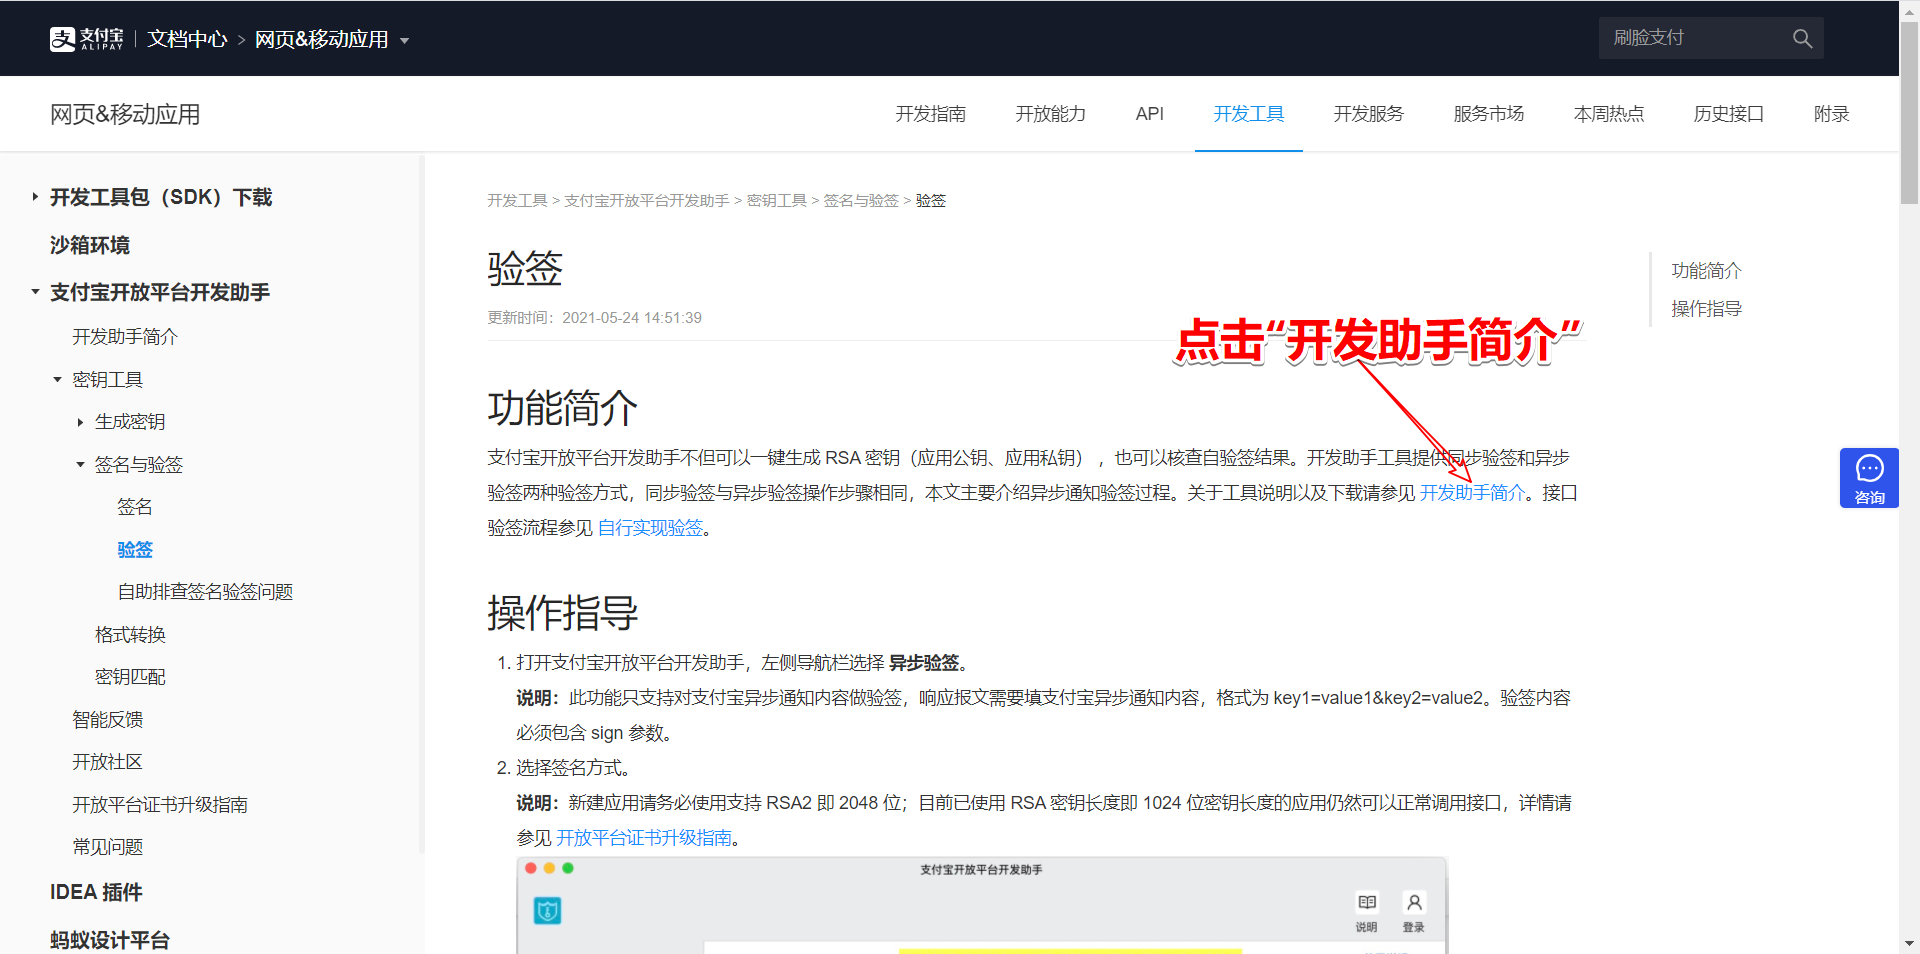
Task: Select the 验签 sidebar item
Action: 135,550
